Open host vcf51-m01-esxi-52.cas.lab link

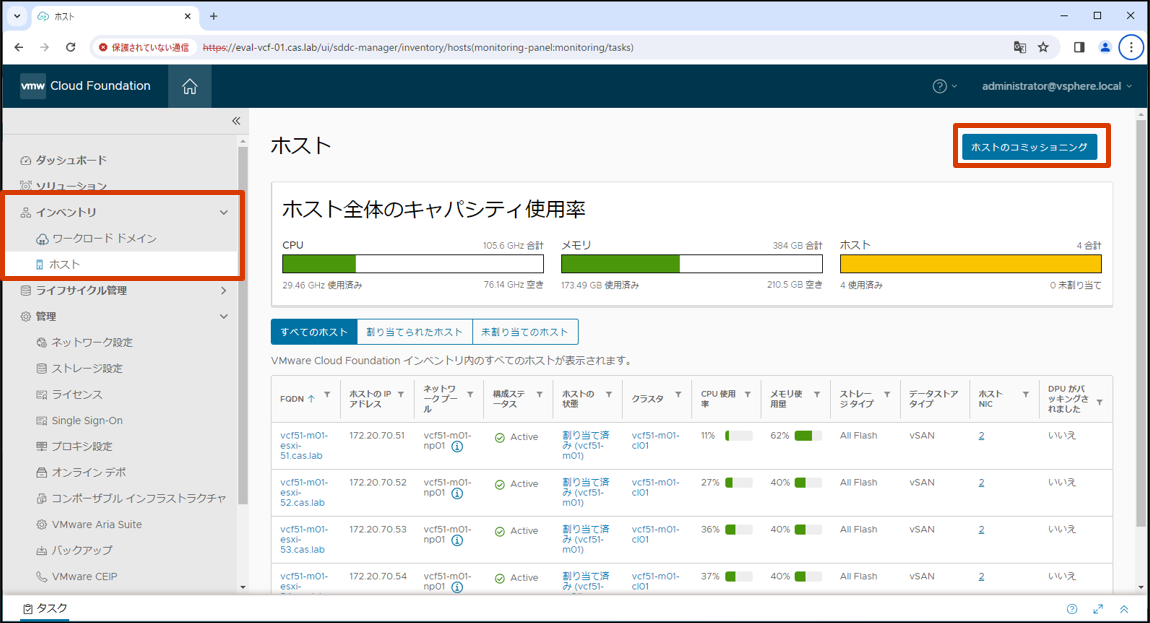(304, 492)
